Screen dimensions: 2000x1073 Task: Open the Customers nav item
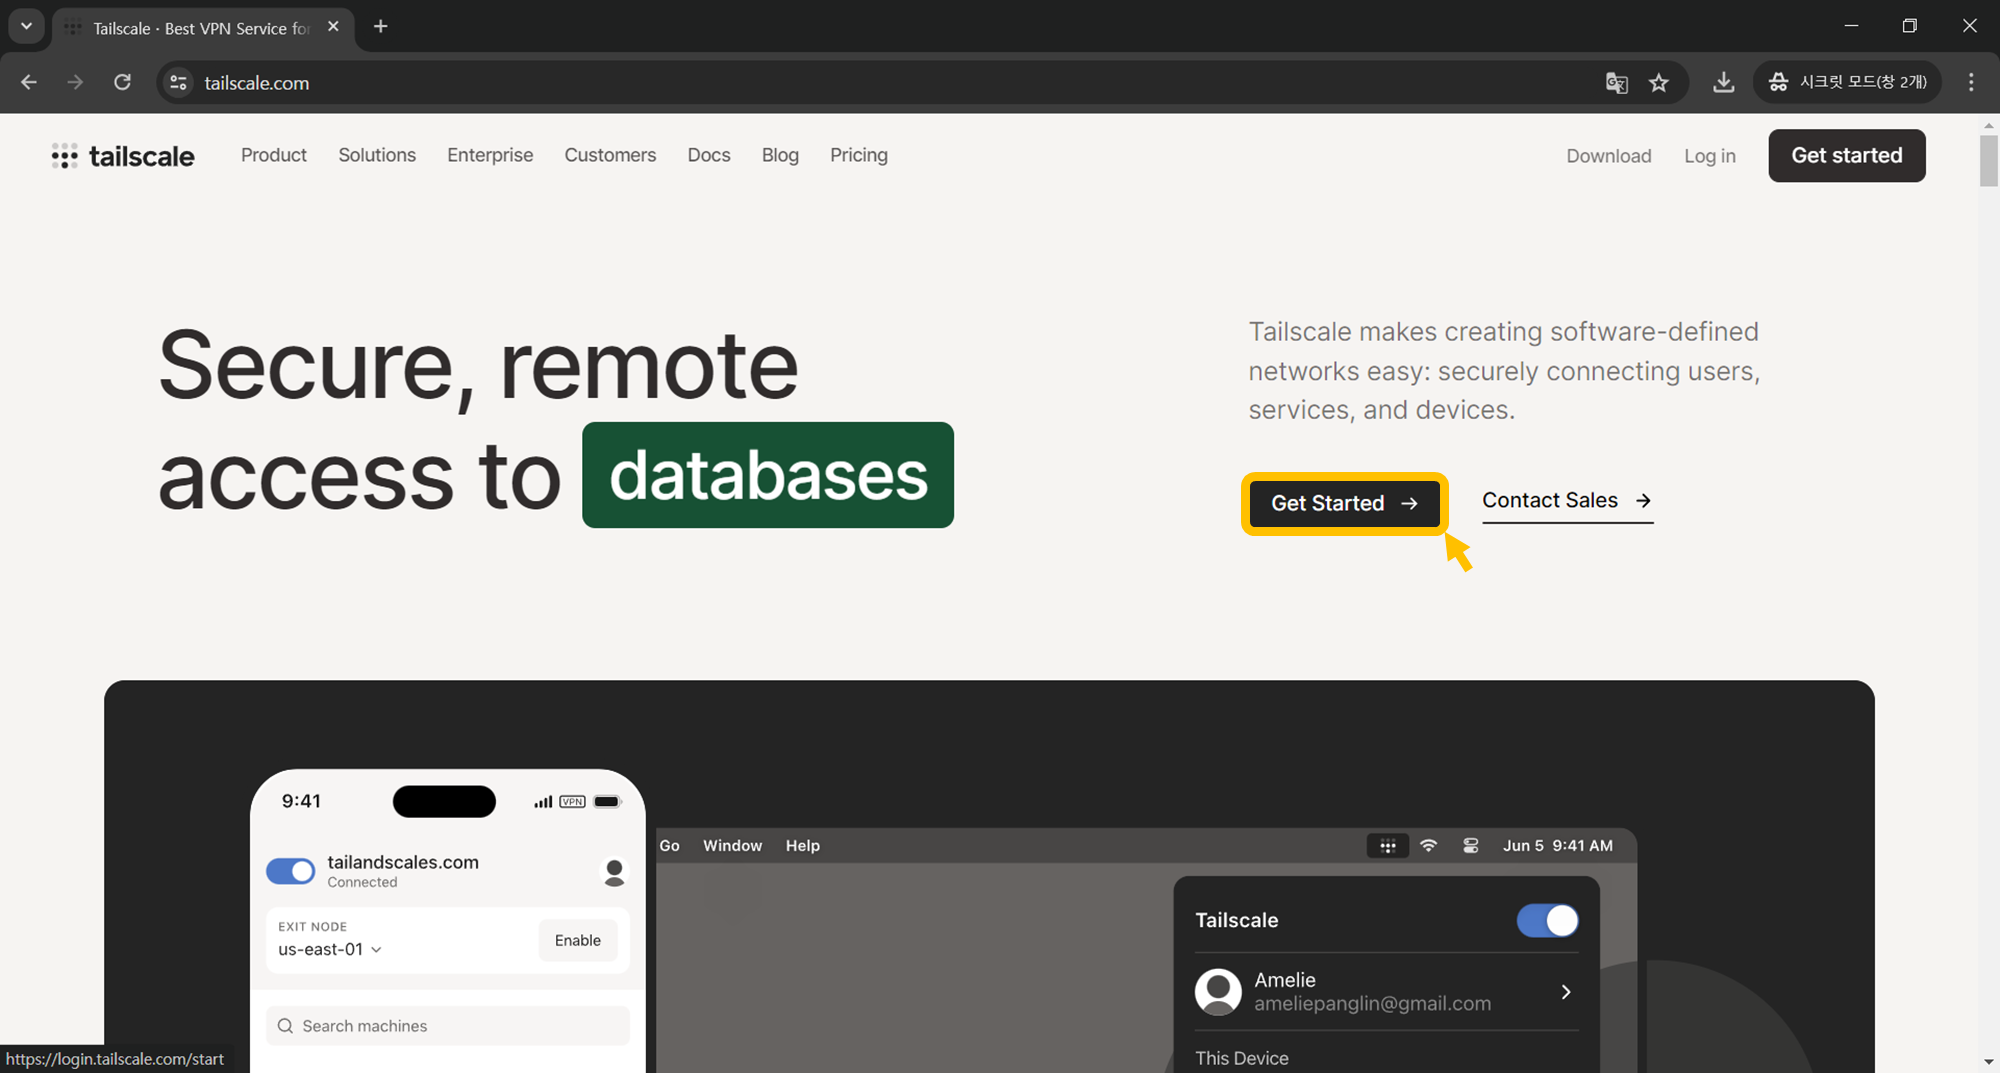[610, 155]
